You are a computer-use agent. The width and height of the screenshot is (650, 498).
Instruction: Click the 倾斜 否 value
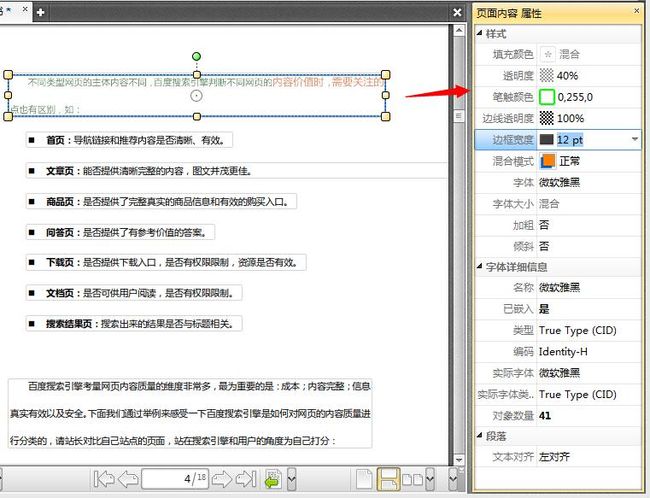tap(544, 246)
